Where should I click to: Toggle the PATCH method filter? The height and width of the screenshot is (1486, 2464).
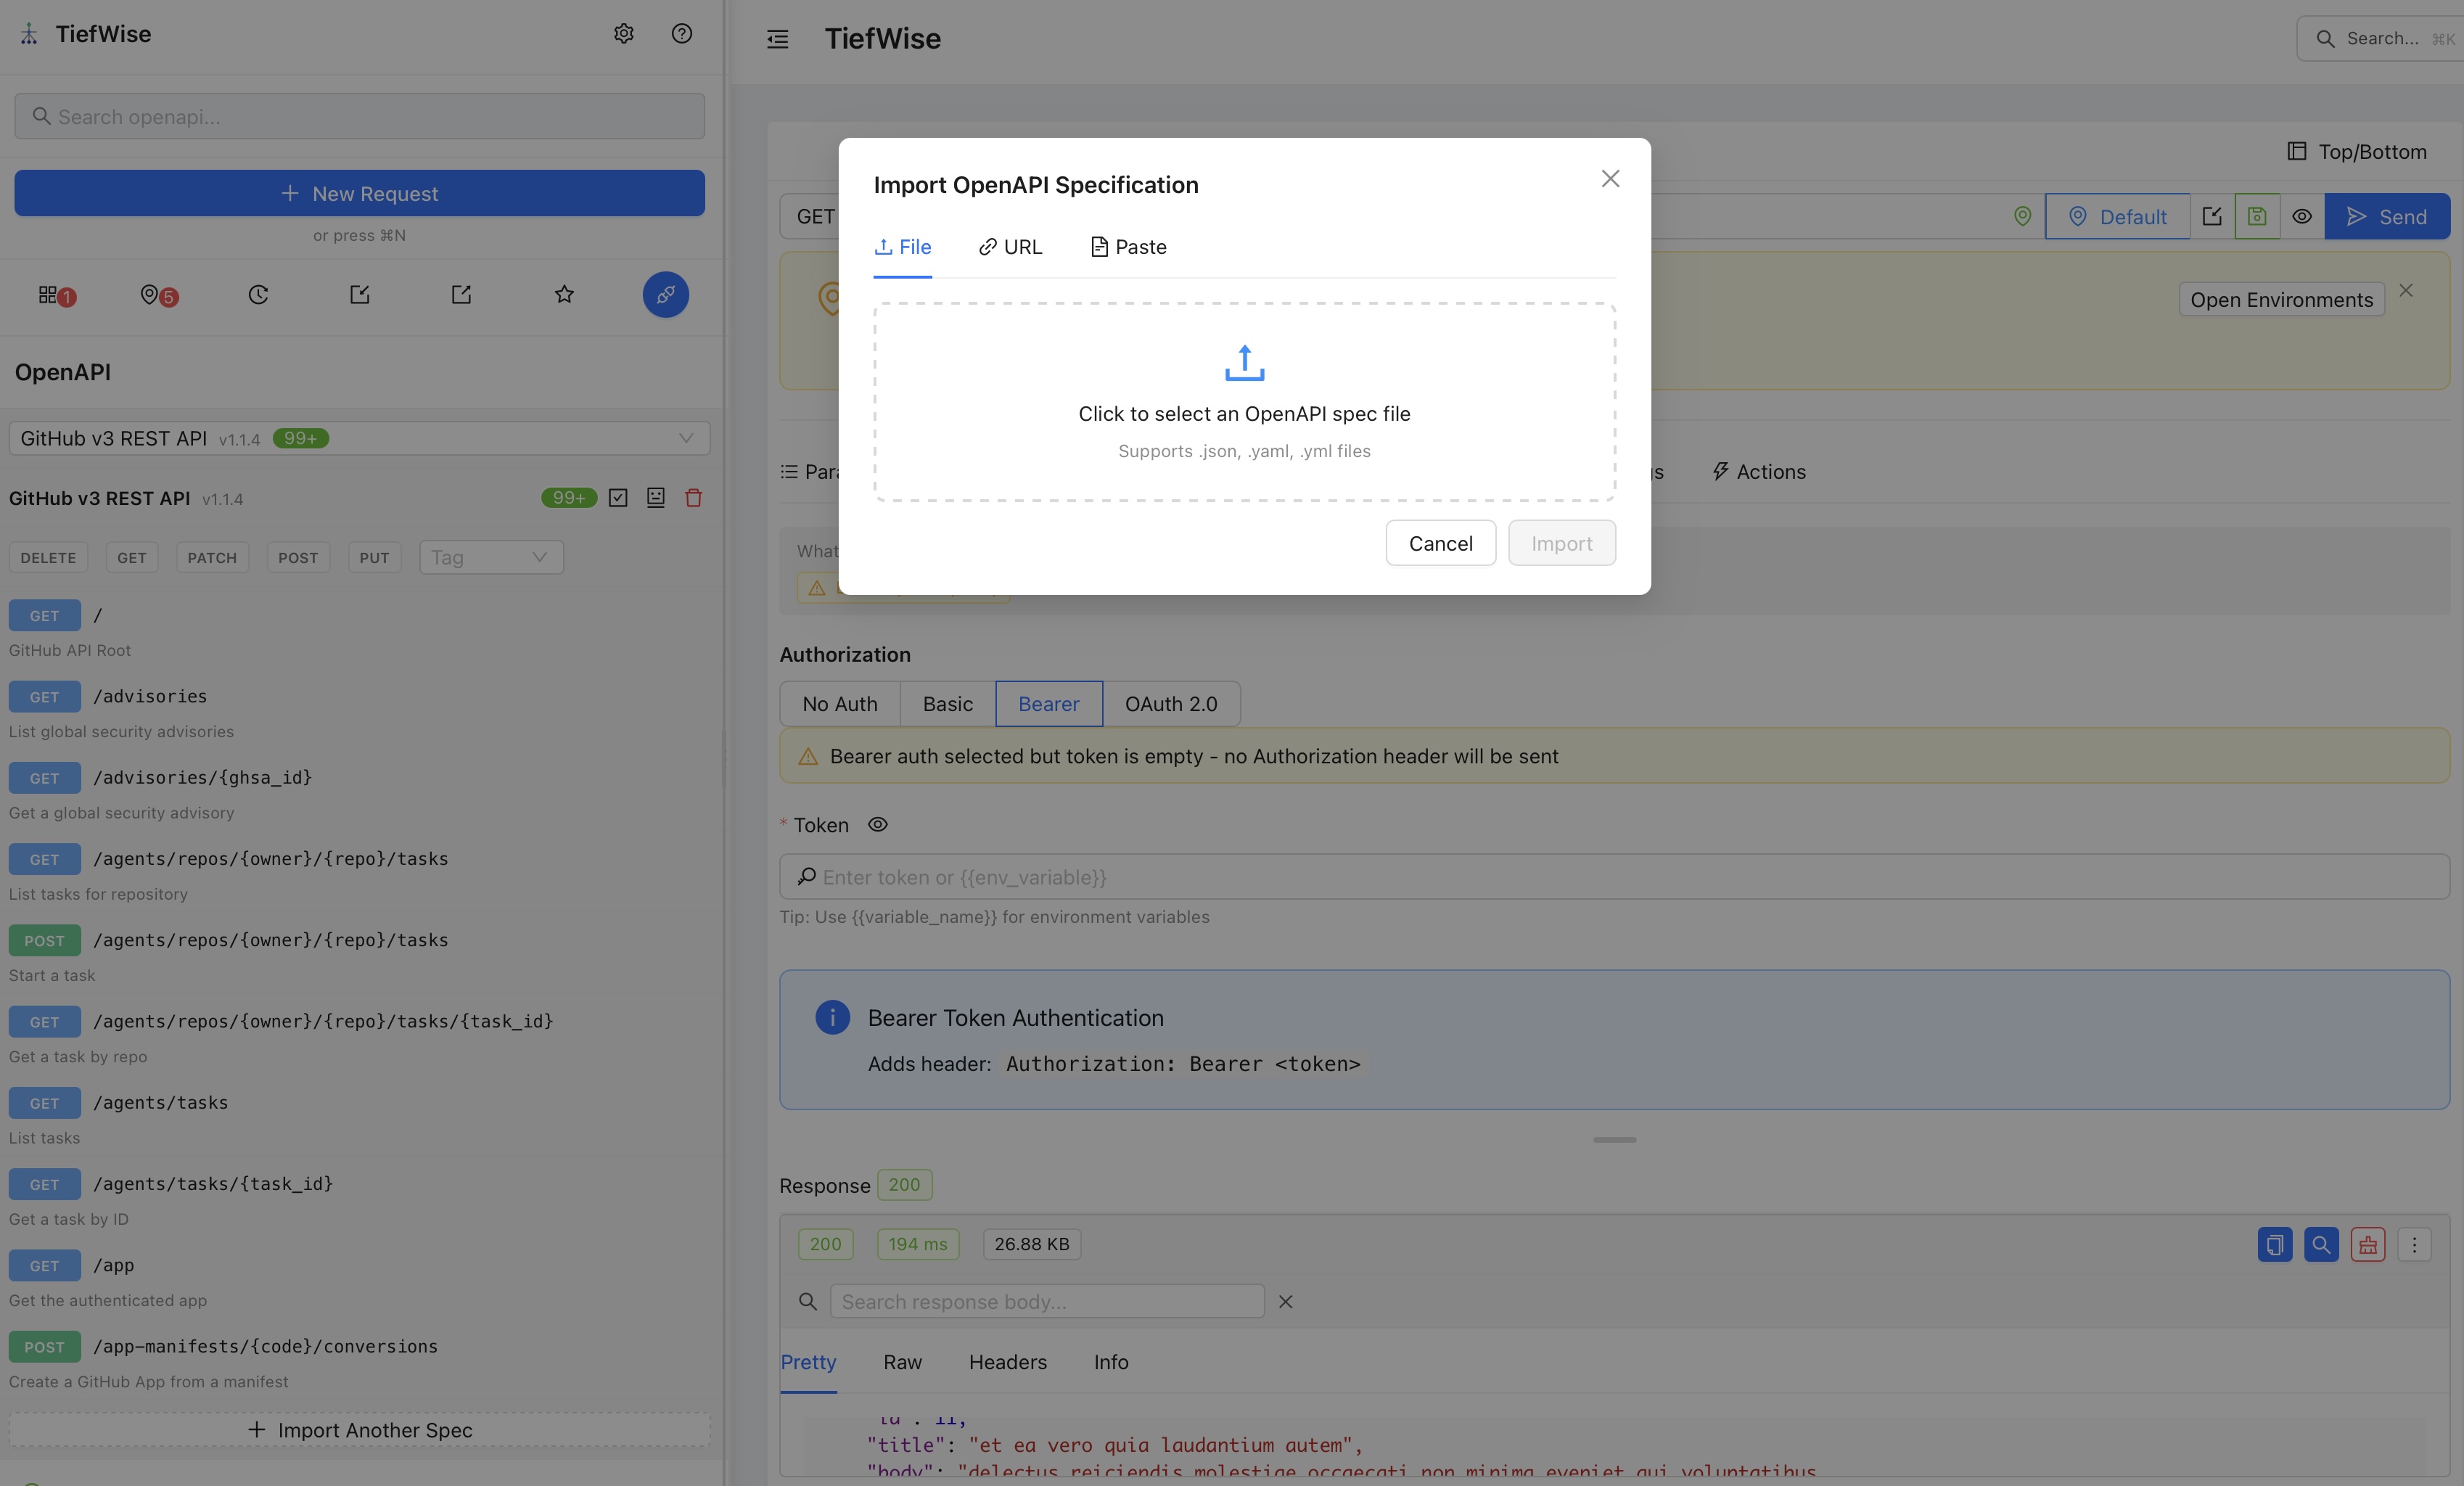click(212, 557)
